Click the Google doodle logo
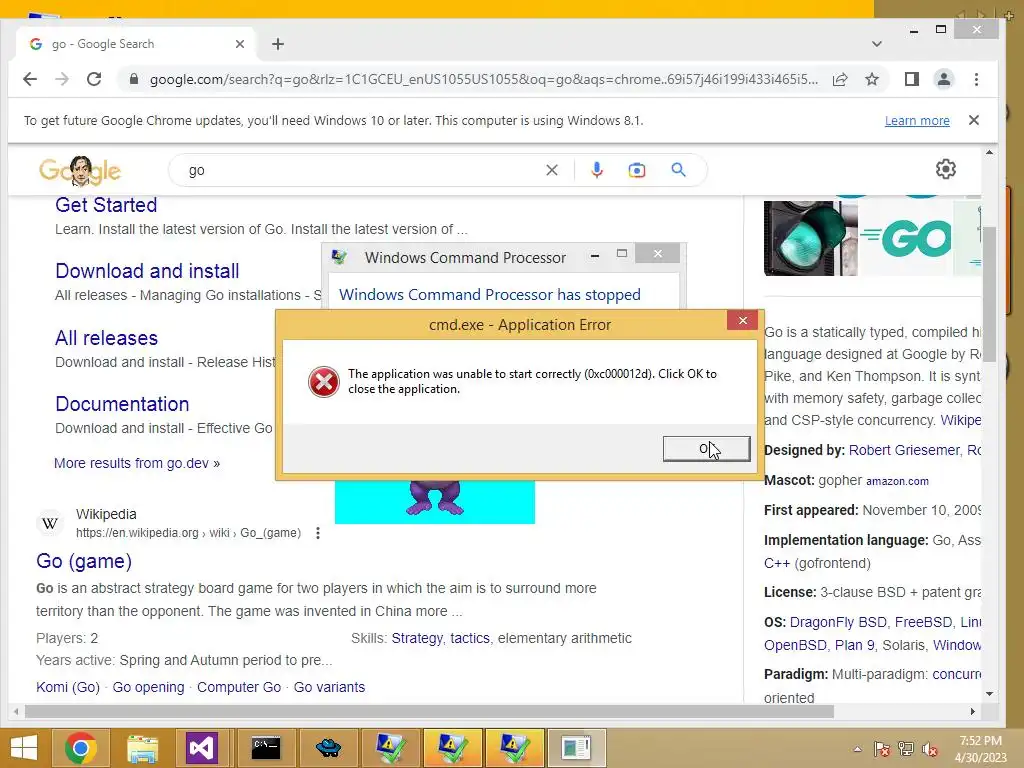The width and height of the screenshot is (1024, 768). [80, 170]
